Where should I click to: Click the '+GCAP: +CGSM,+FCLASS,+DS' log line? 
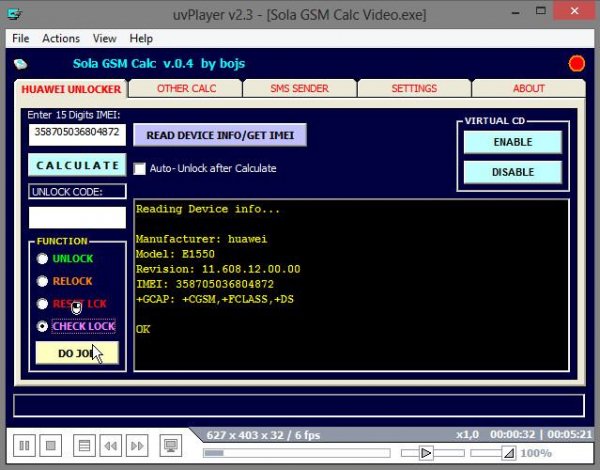click(215, 299)
